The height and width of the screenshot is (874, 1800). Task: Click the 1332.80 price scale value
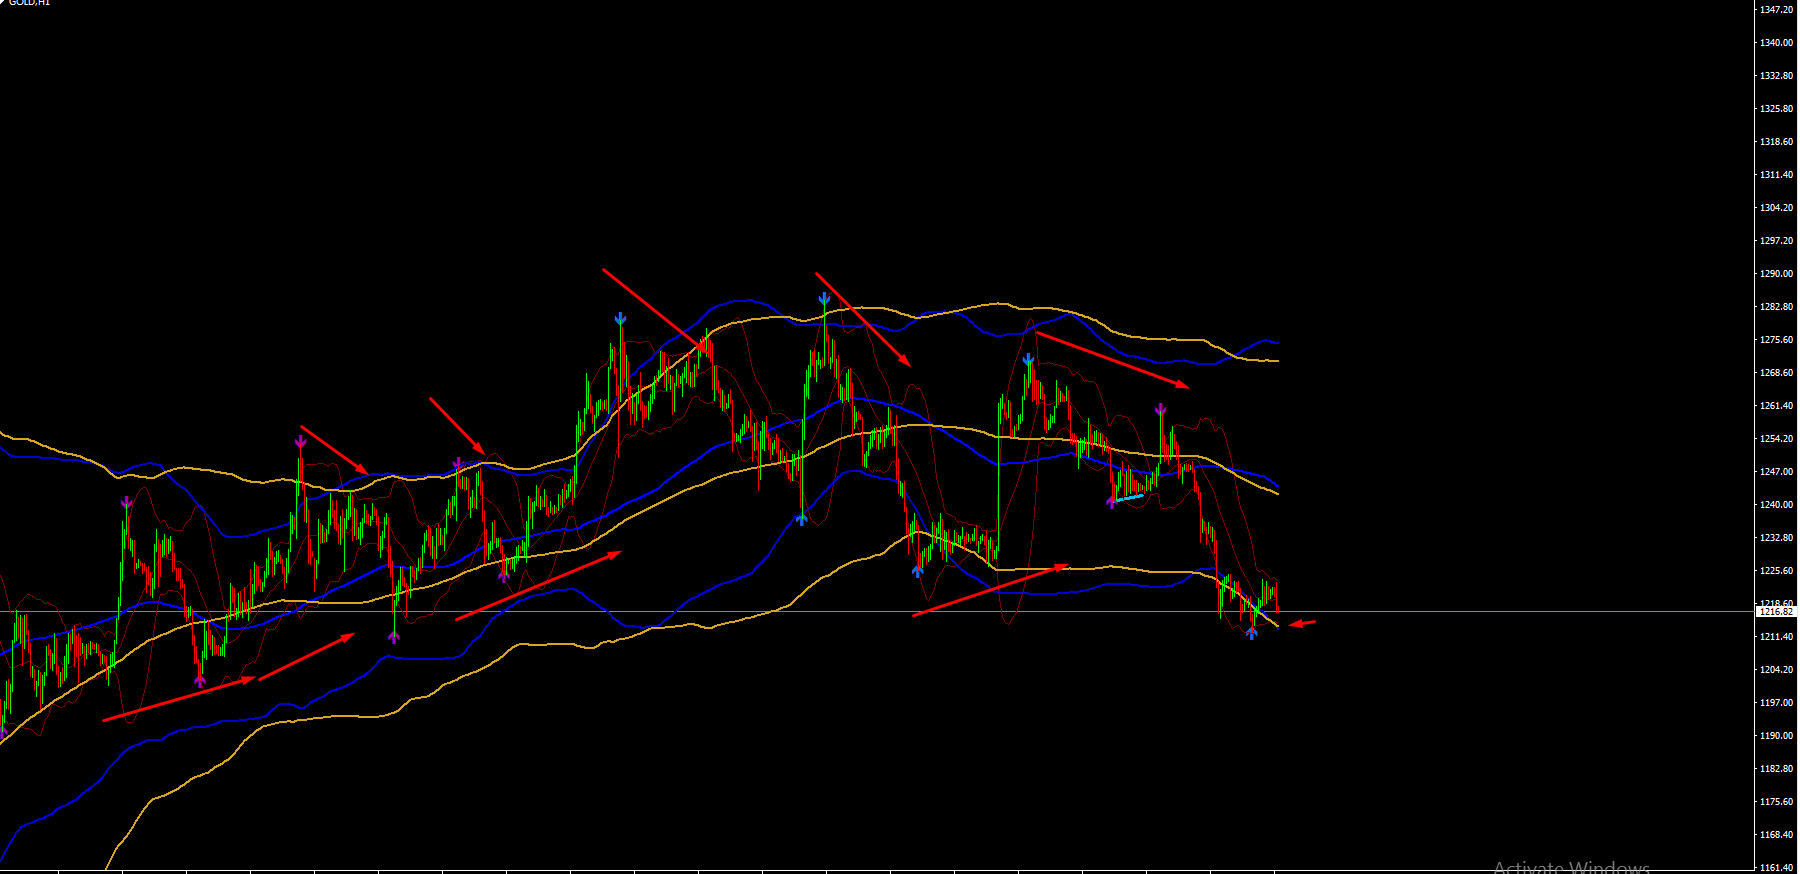coord(1776,76)
